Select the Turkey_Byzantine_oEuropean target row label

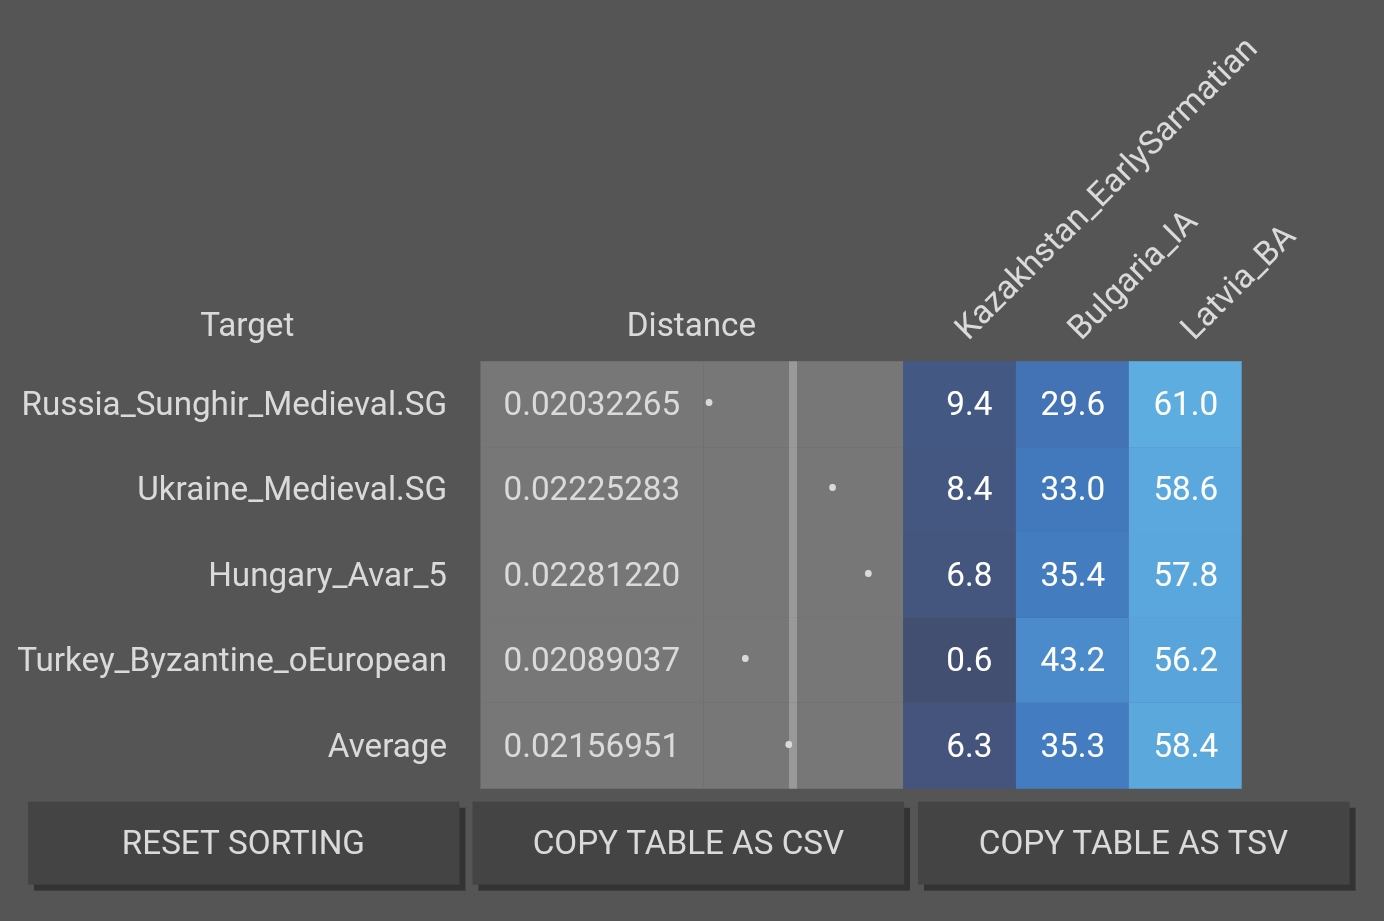click(232, 660)
